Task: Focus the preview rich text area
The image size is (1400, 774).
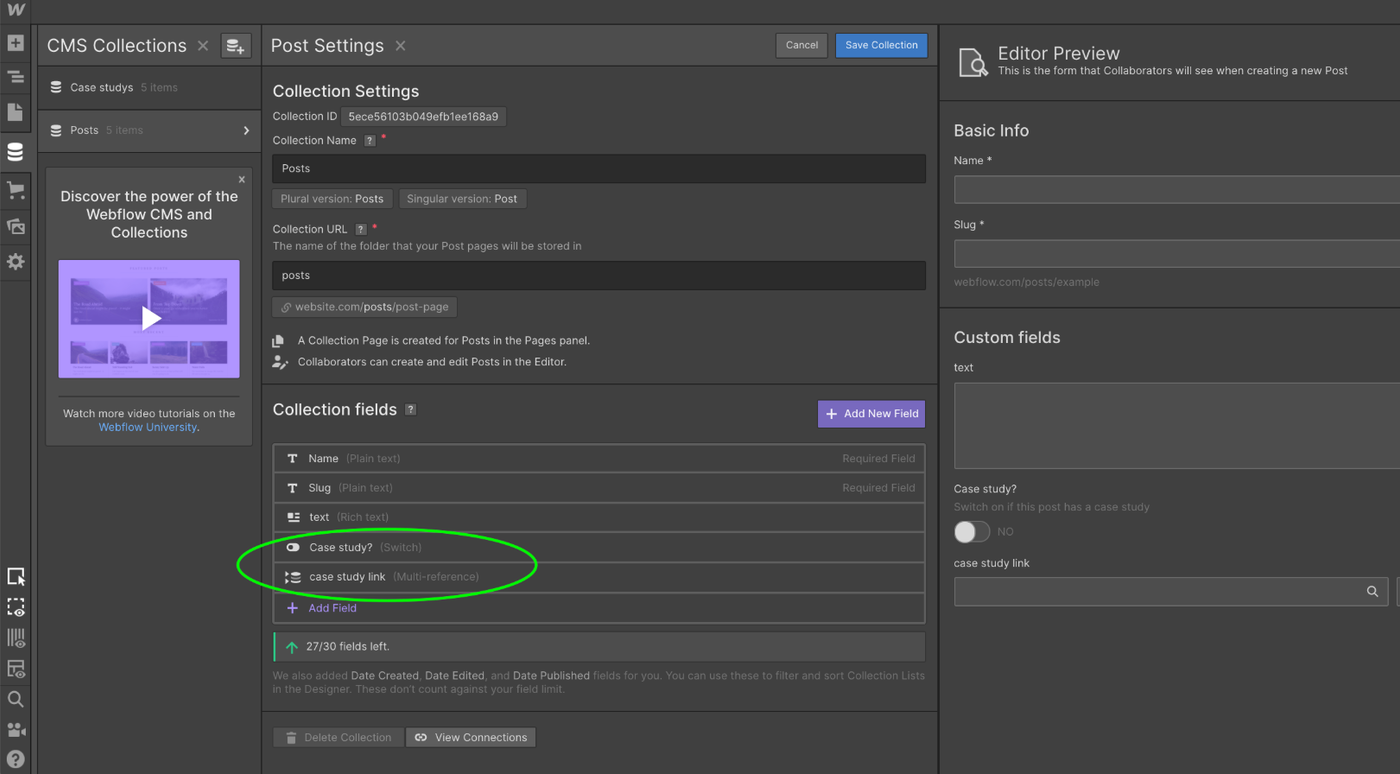Action: tap(1177, 426)
